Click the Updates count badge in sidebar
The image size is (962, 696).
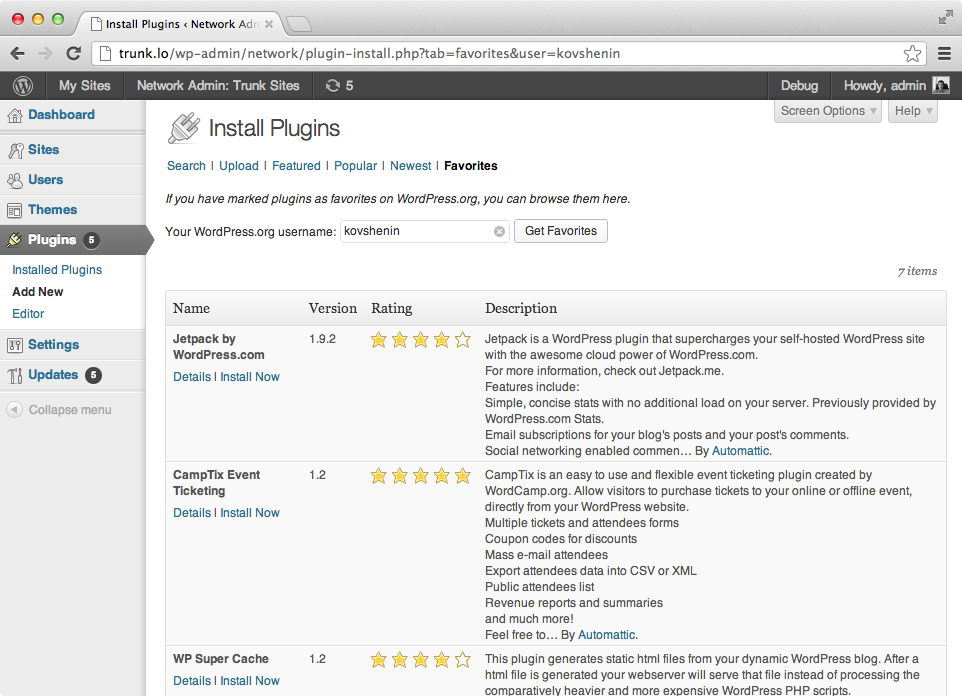(x=93, y=375)
